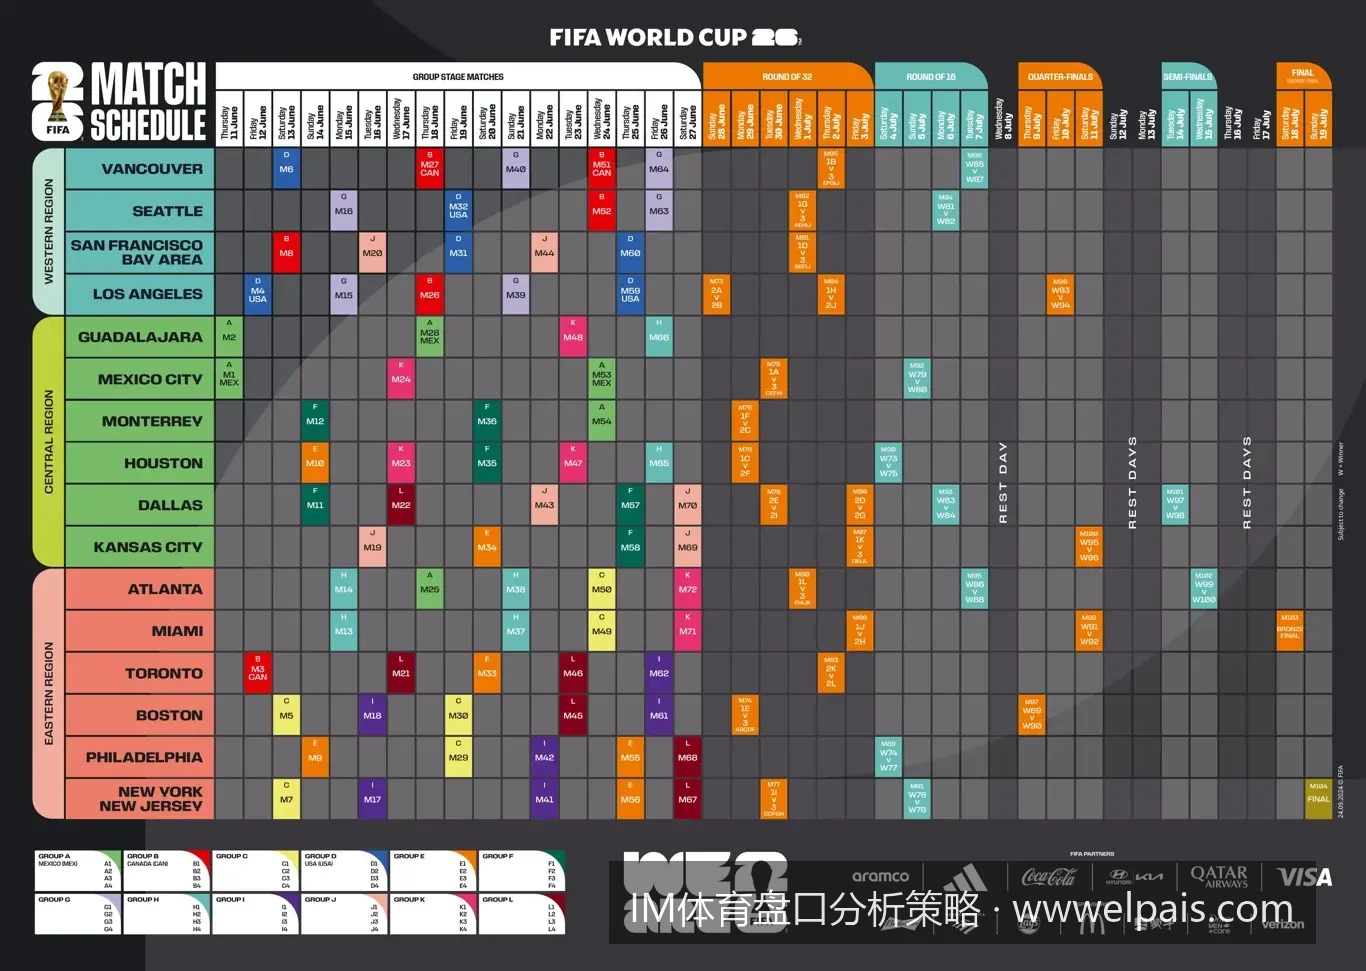This screenshot has width=1366, height=971.
Task: Click match M8 in San Francisco row
Action: click(x=286, y=253)
